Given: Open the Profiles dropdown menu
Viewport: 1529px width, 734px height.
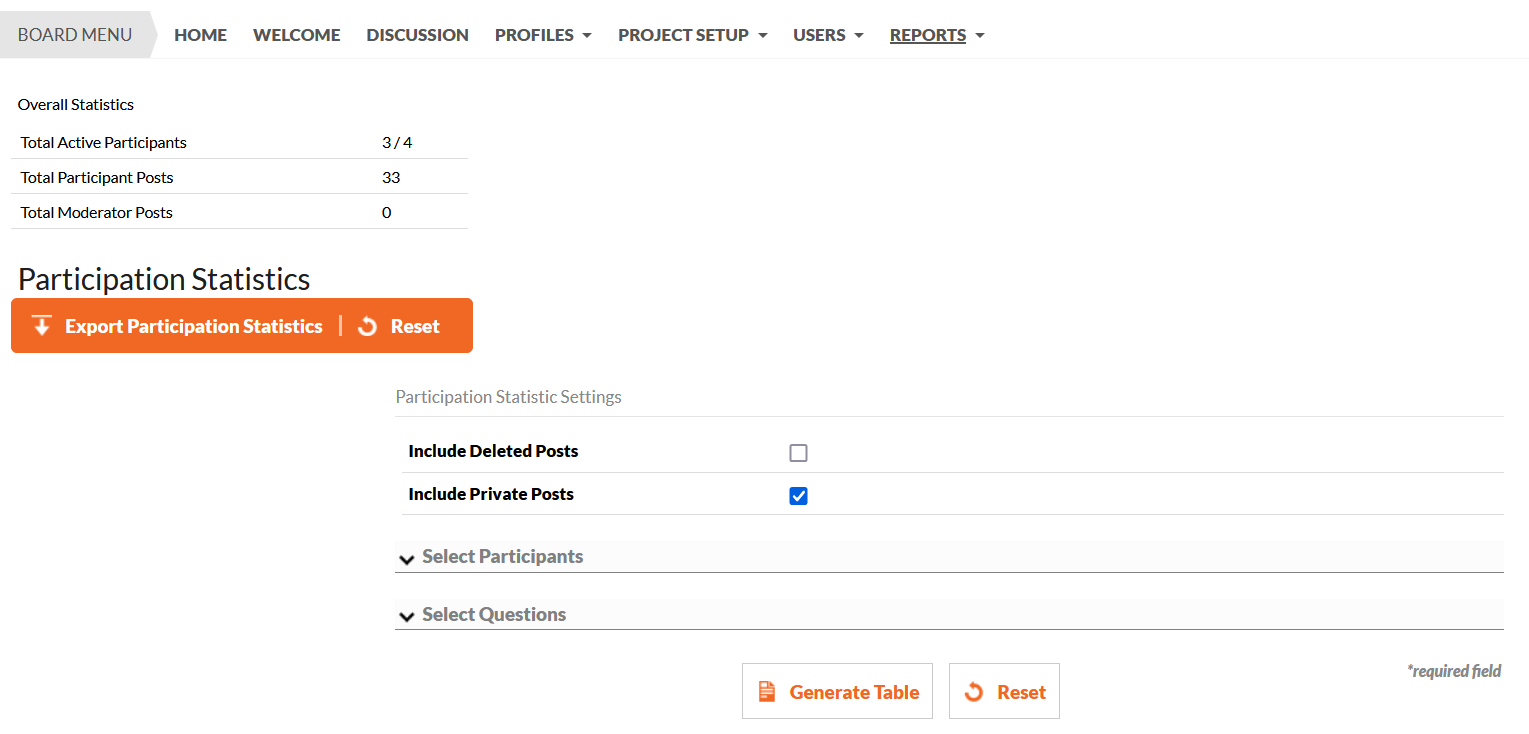Looking at the screenshot, I should point(543,35).
